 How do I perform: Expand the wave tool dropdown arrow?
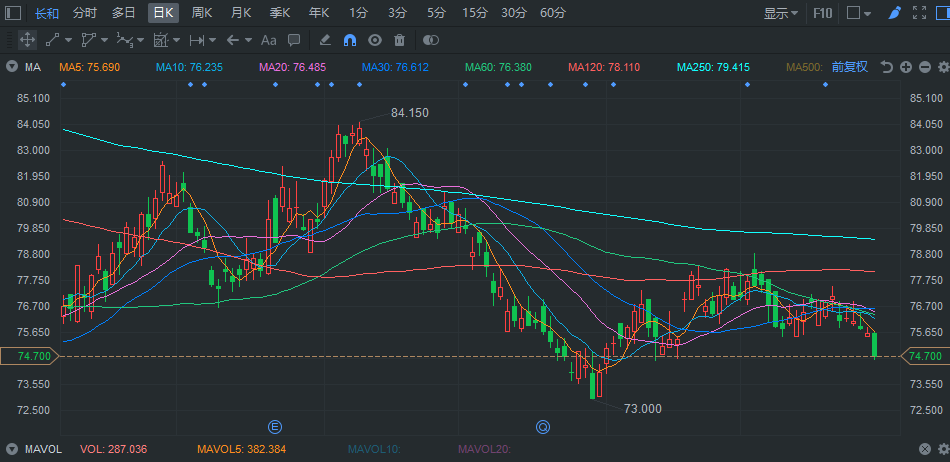click(141, 40)
